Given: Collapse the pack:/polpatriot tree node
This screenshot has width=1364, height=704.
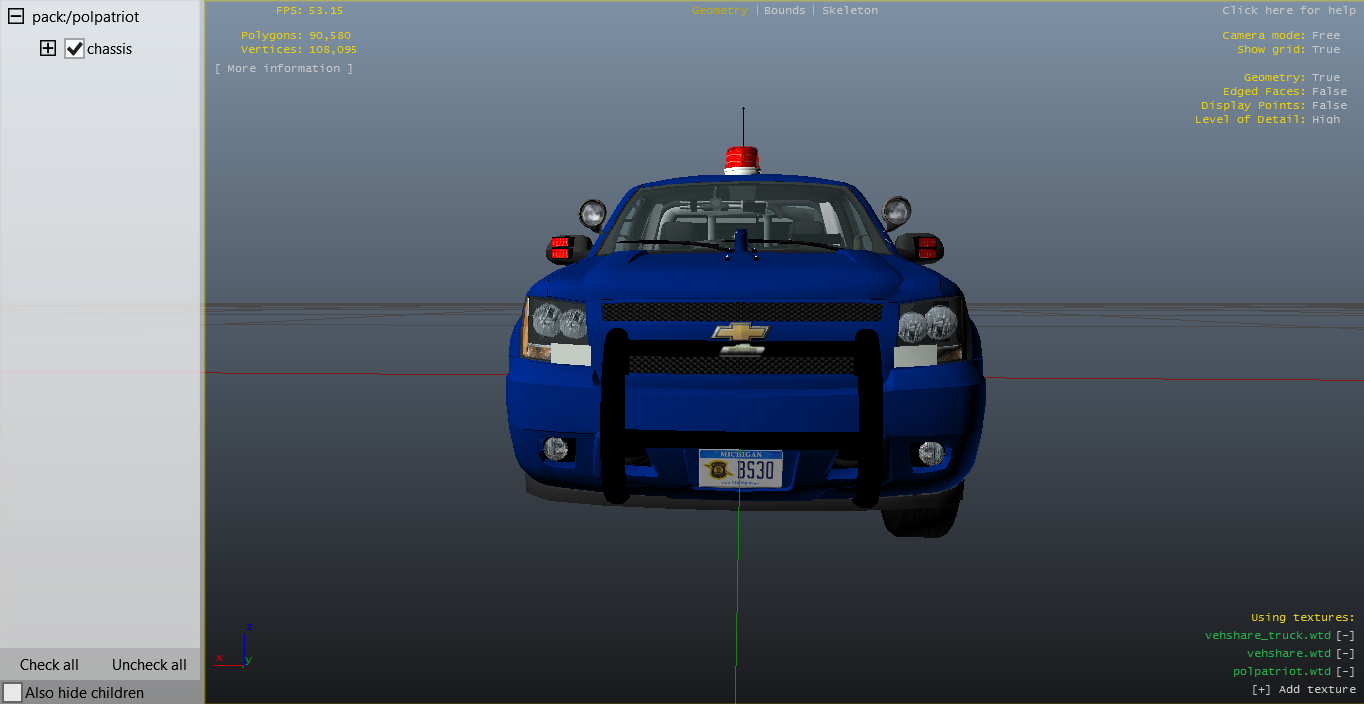Looking at the screenshot, I should (x=16, y=17).
